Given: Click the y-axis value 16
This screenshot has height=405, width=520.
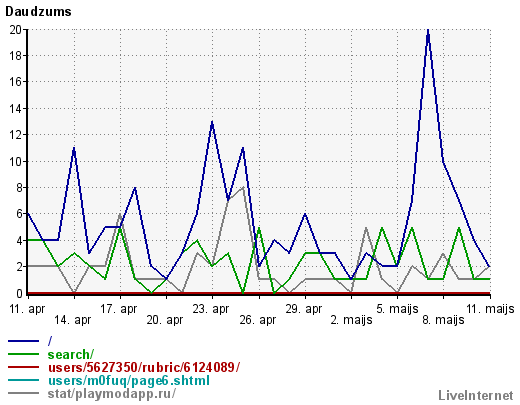Looking at the screenshot, I should pos(16,82).
